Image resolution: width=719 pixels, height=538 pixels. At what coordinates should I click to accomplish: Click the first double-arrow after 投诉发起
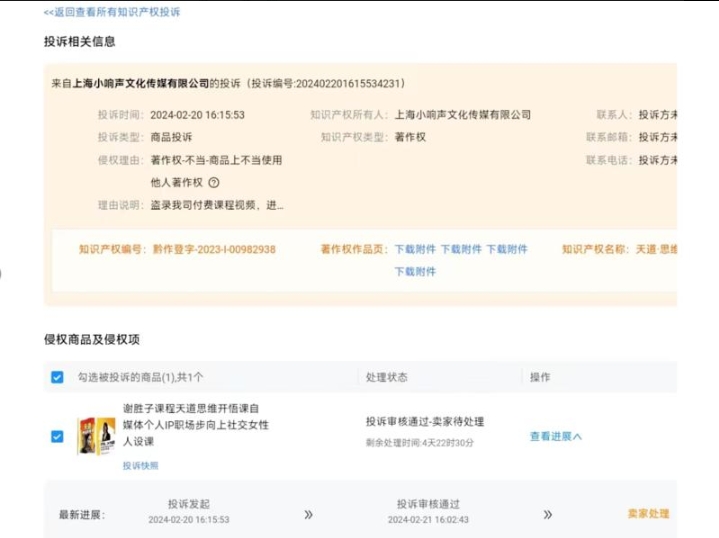[x=308, y=514]
